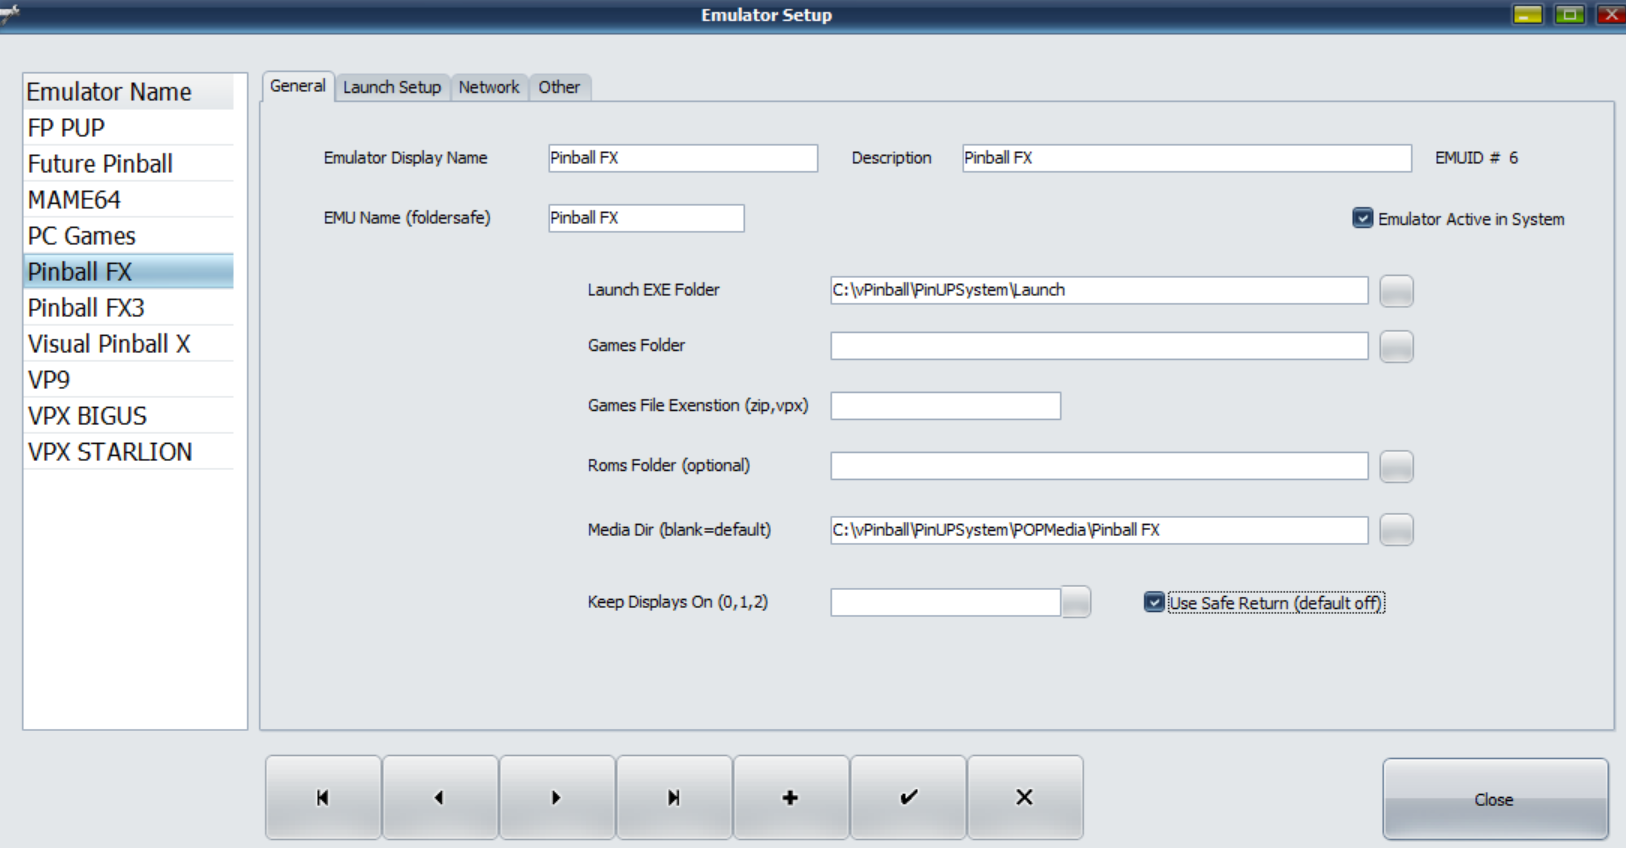This screenshot has height=848, width=1626.
Task: Open the Network tab
Action: coord(489,87)
